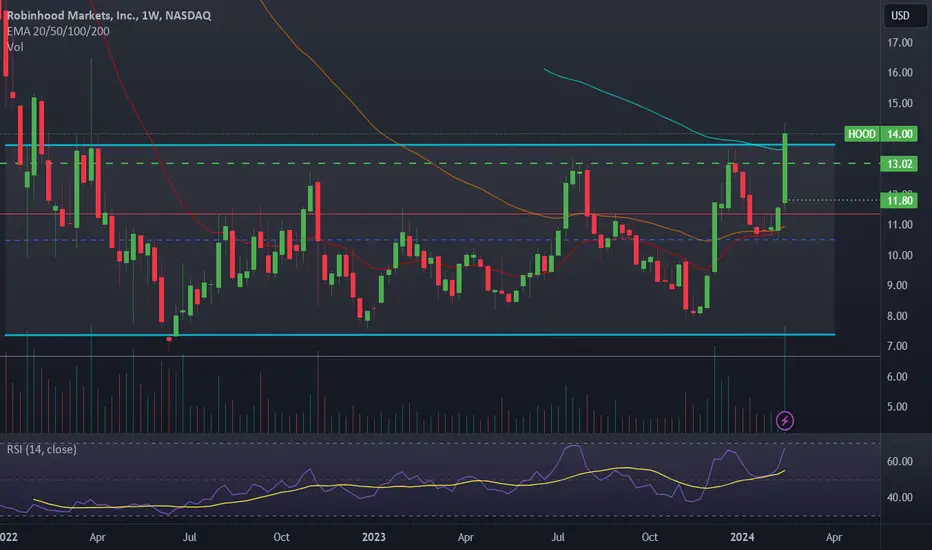Click the Robinhood Markets, Inc. symbol title

pyautogui.click(x=109, y=15)
